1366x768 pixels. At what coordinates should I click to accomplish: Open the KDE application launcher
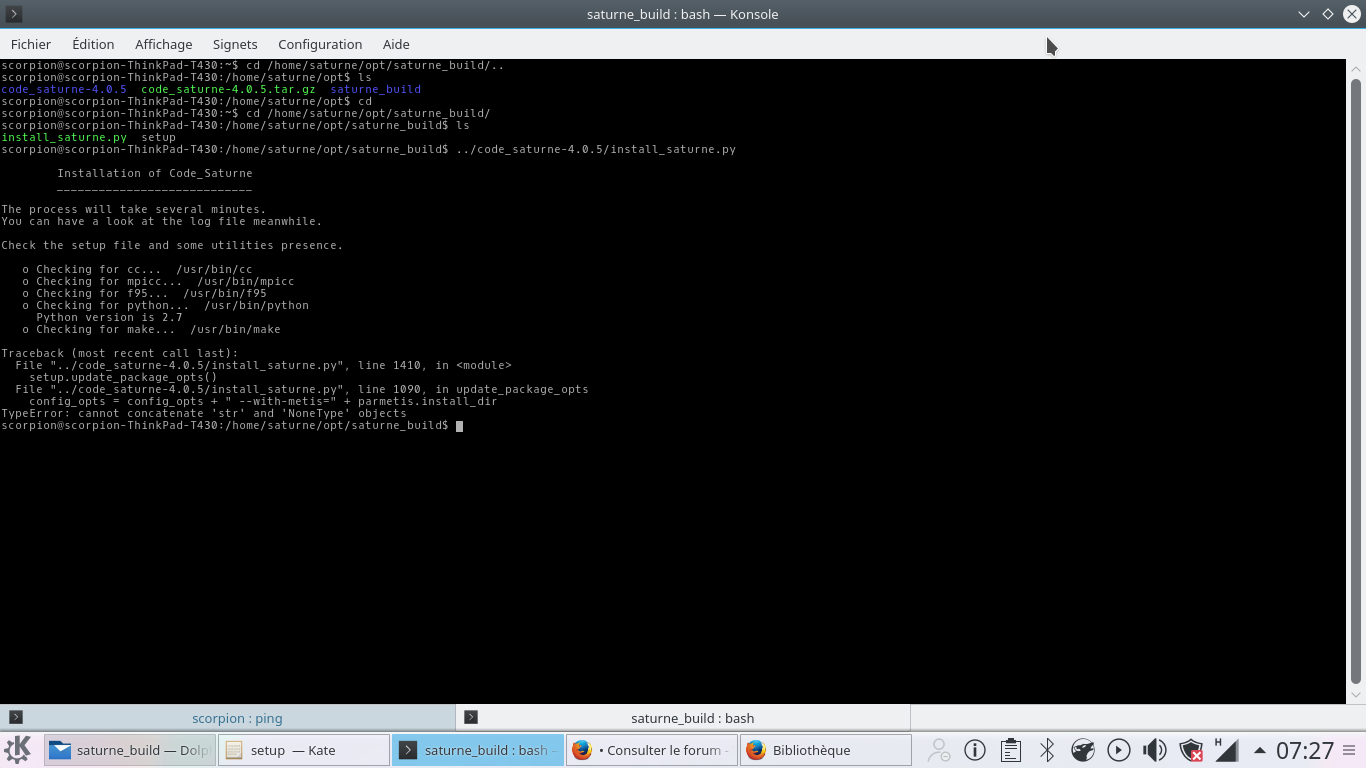coord(18,750)
